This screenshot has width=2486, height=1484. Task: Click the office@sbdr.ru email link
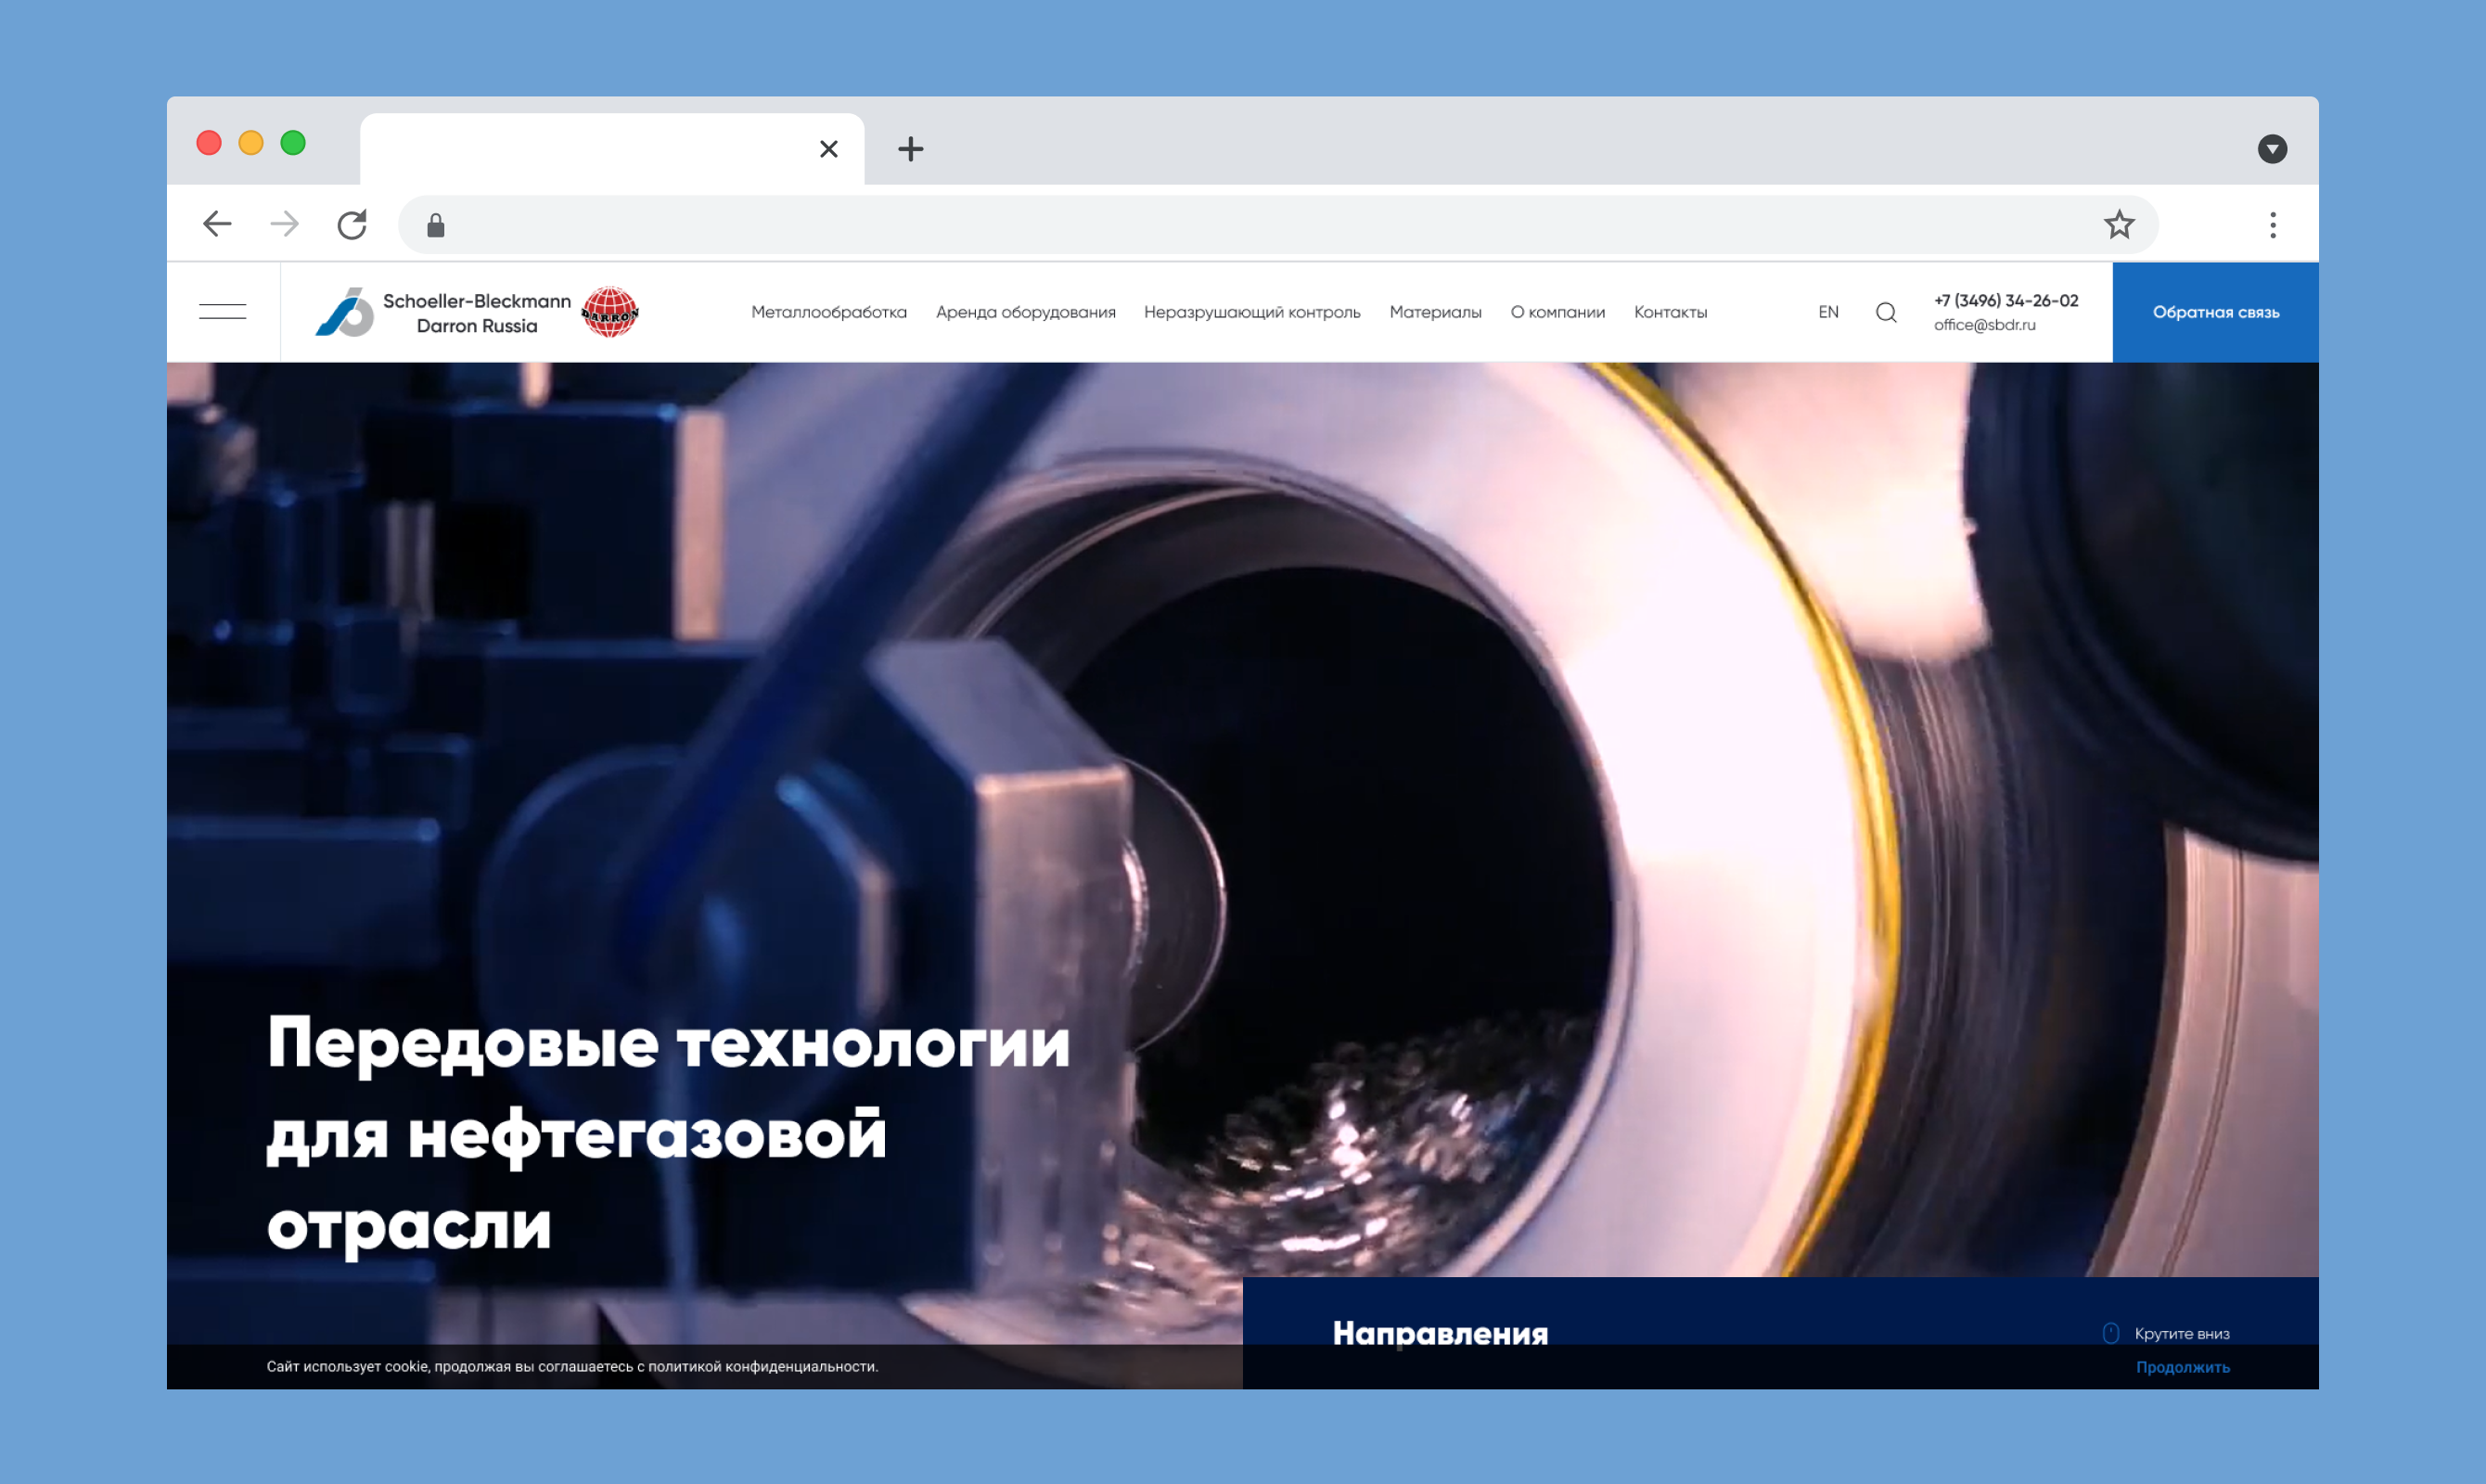[1984, 325]
